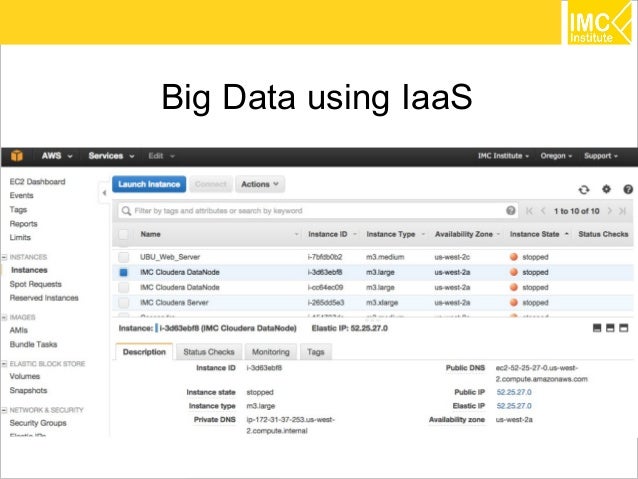Maximize the instance details pane
The width and height of the screenshot is (638, 479).
623,328
